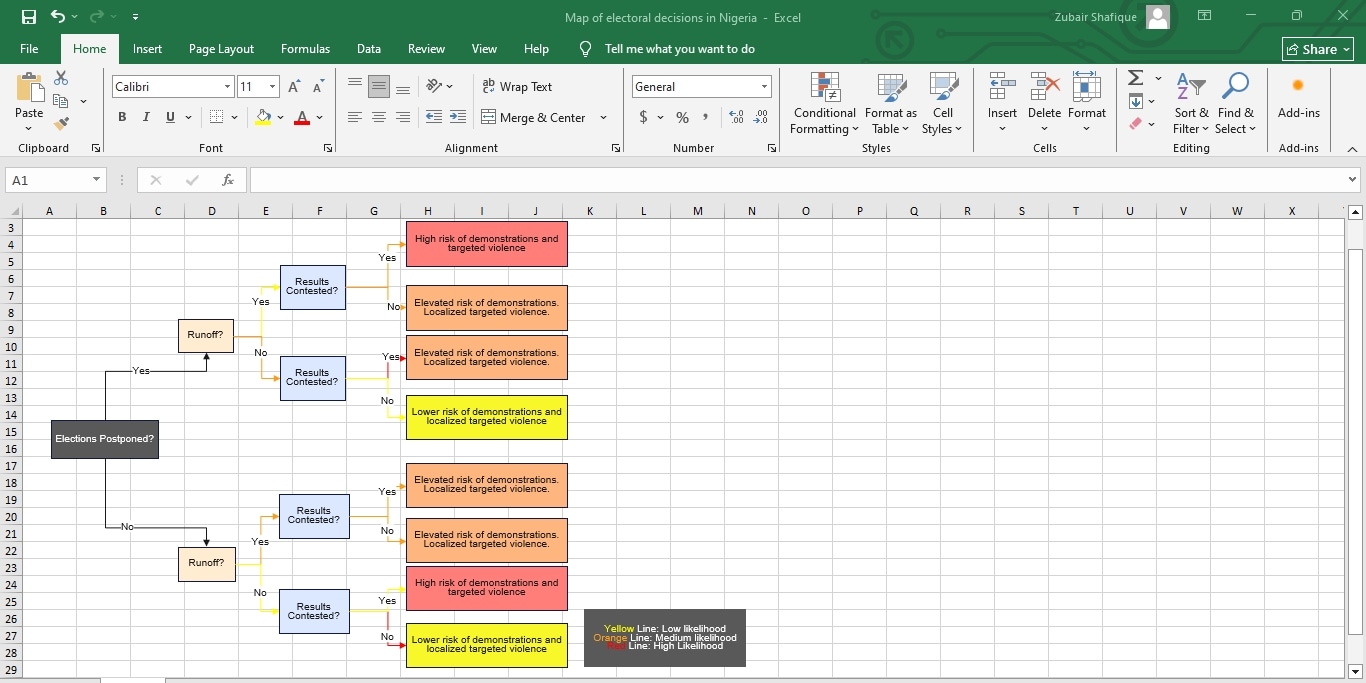The height and width of the screenshot is (683, 1366).
Task: Switch to the Formulas ribbon tab
Action: (x=305, y=48)
